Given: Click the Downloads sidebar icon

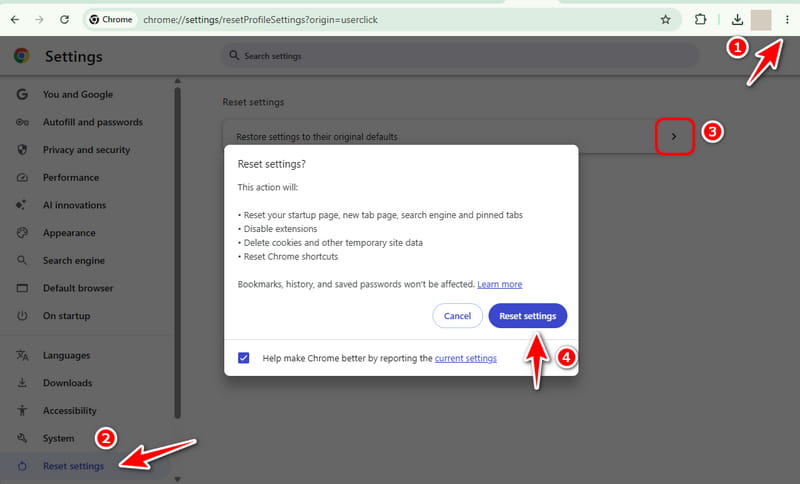Looking at the screenshot, I should pos(22,383).
